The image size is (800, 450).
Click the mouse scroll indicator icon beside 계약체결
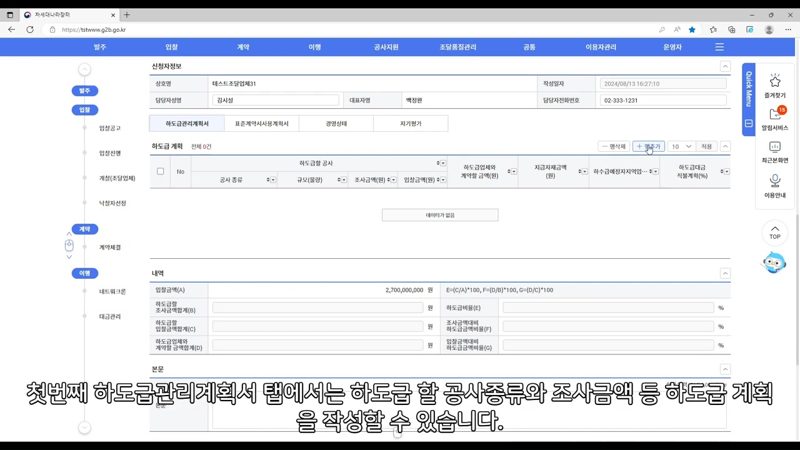coord(69,246)
